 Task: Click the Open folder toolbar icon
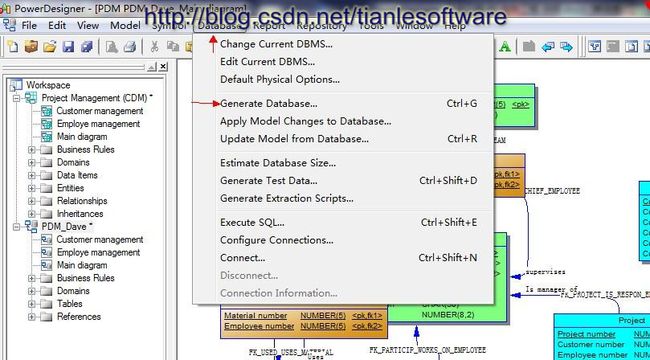(x=49, y=46)
